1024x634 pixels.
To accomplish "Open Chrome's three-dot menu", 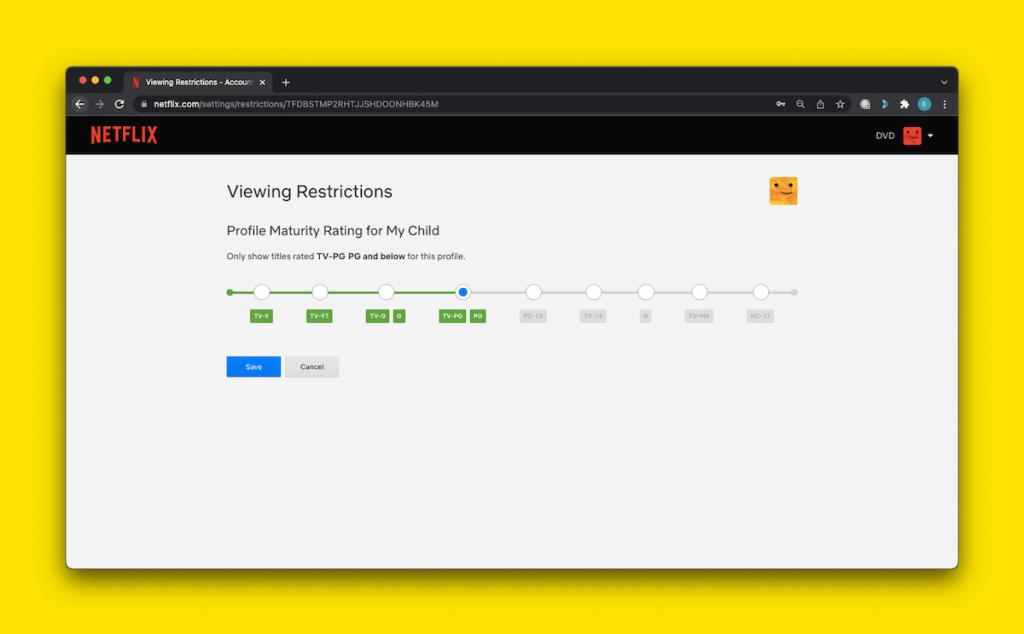I will [x=944, y=104].
